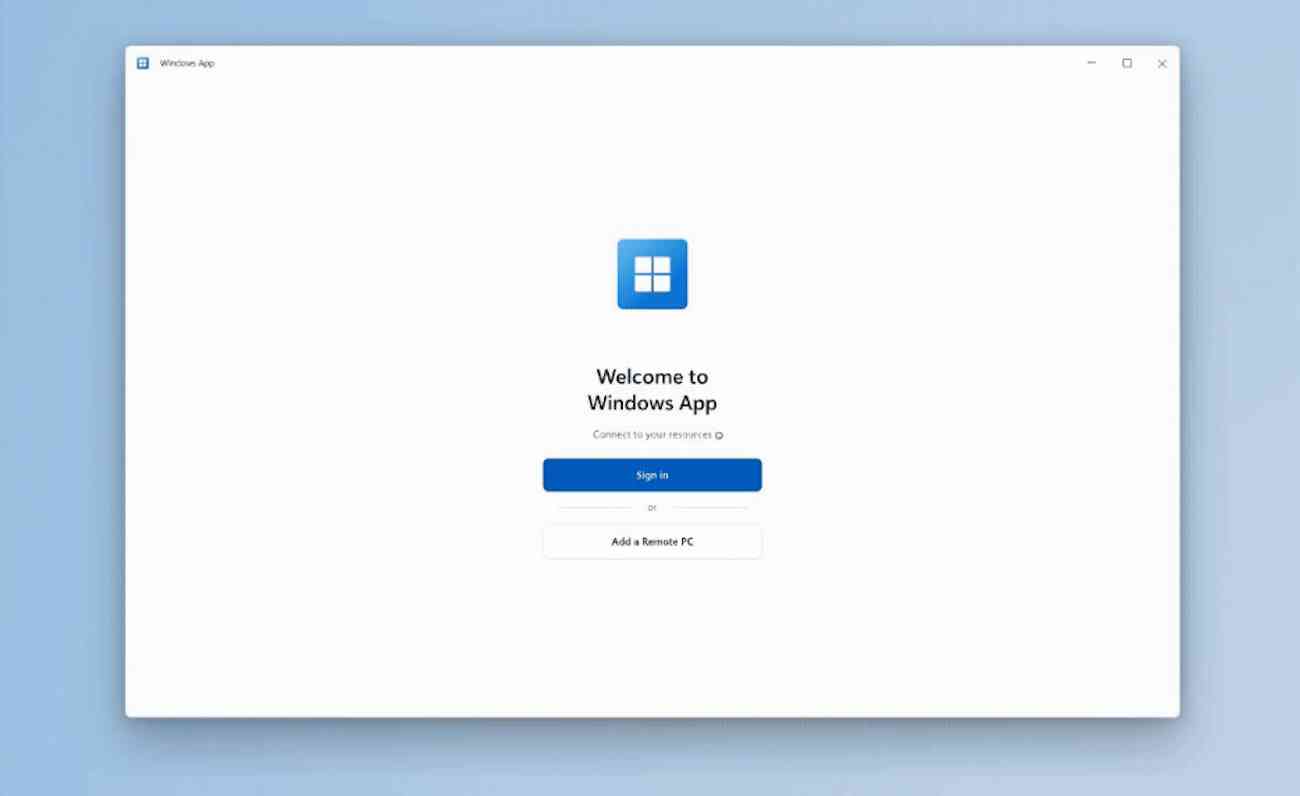This screenshot has height=796, width=1300.
Task: Click the "Windows App" title bar label
Action: click(187, 63)
